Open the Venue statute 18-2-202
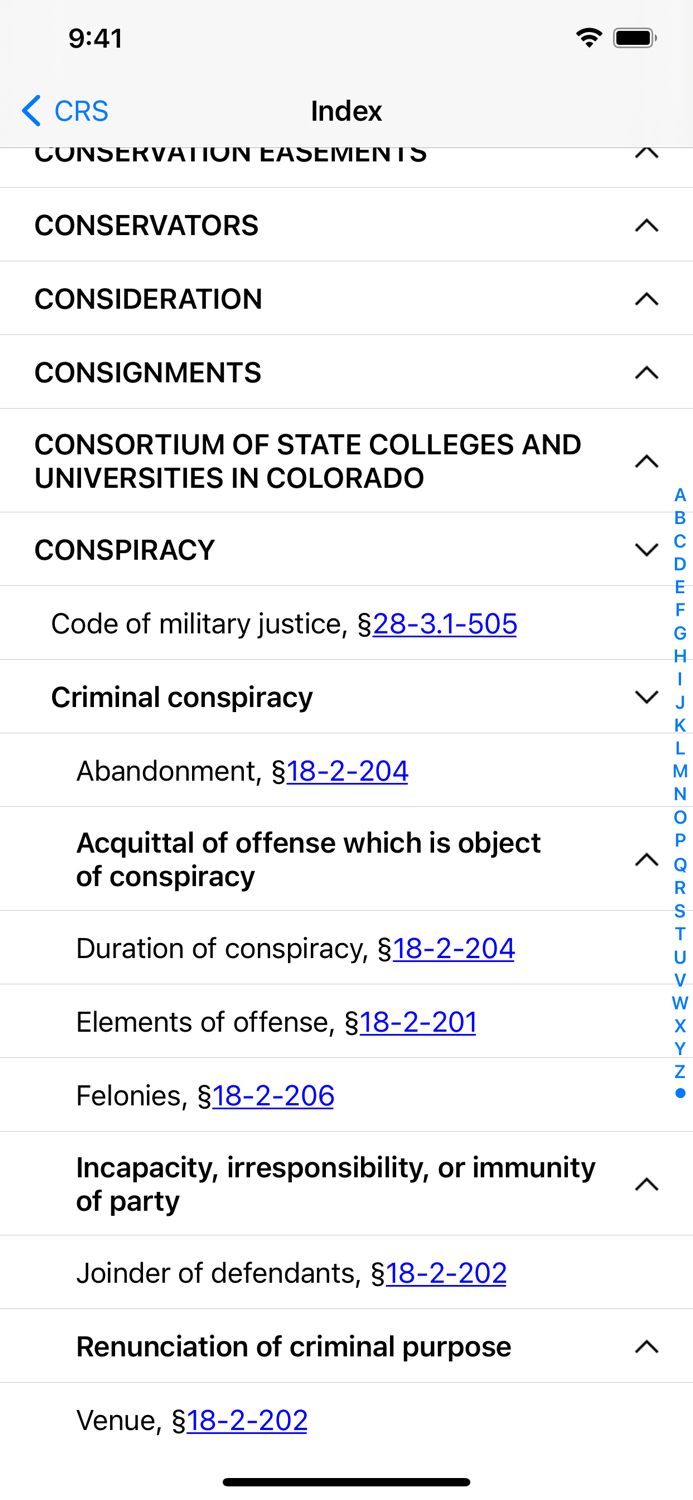Image resolution: width=693 pixels, height=1500 pixels. [x=247, y=1420]
